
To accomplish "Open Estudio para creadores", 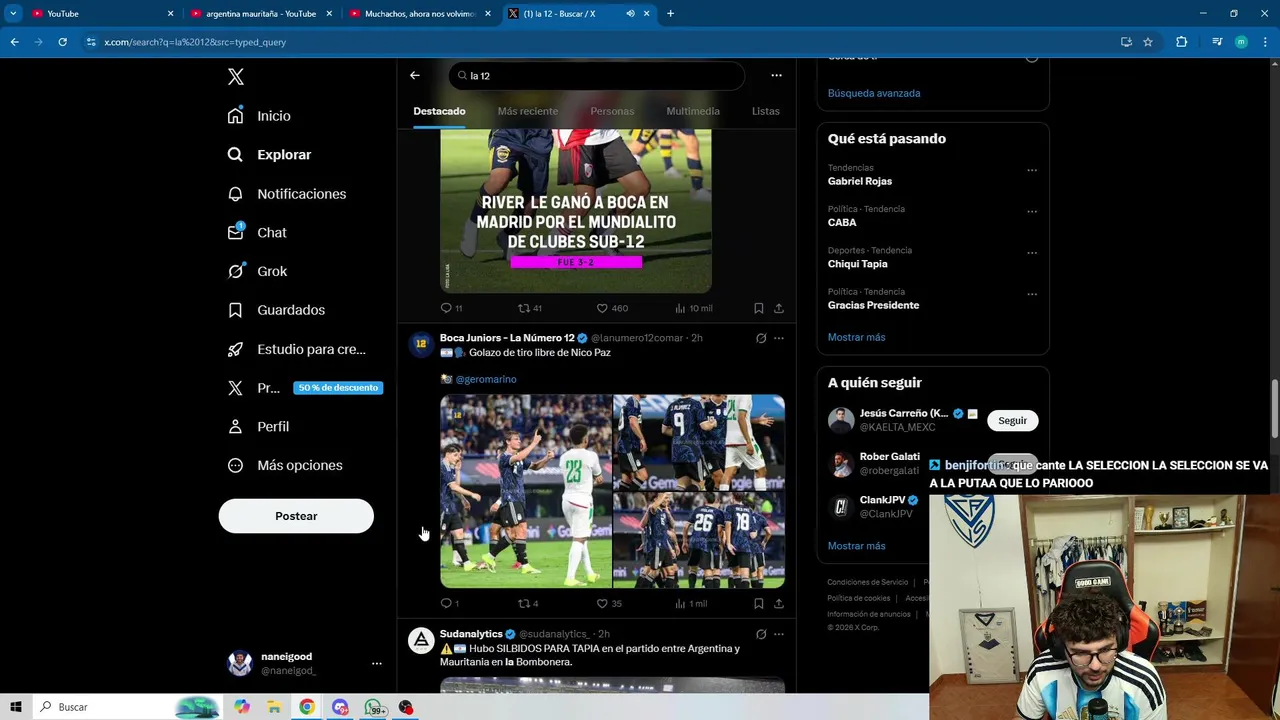I will tap(296, 349).
